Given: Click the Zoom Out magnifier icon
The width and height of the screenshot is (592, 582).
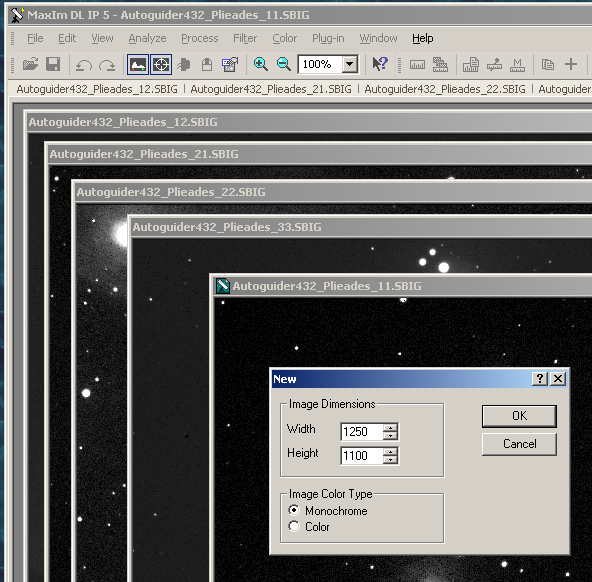Looking at the screenshot, I should point(284,64).
